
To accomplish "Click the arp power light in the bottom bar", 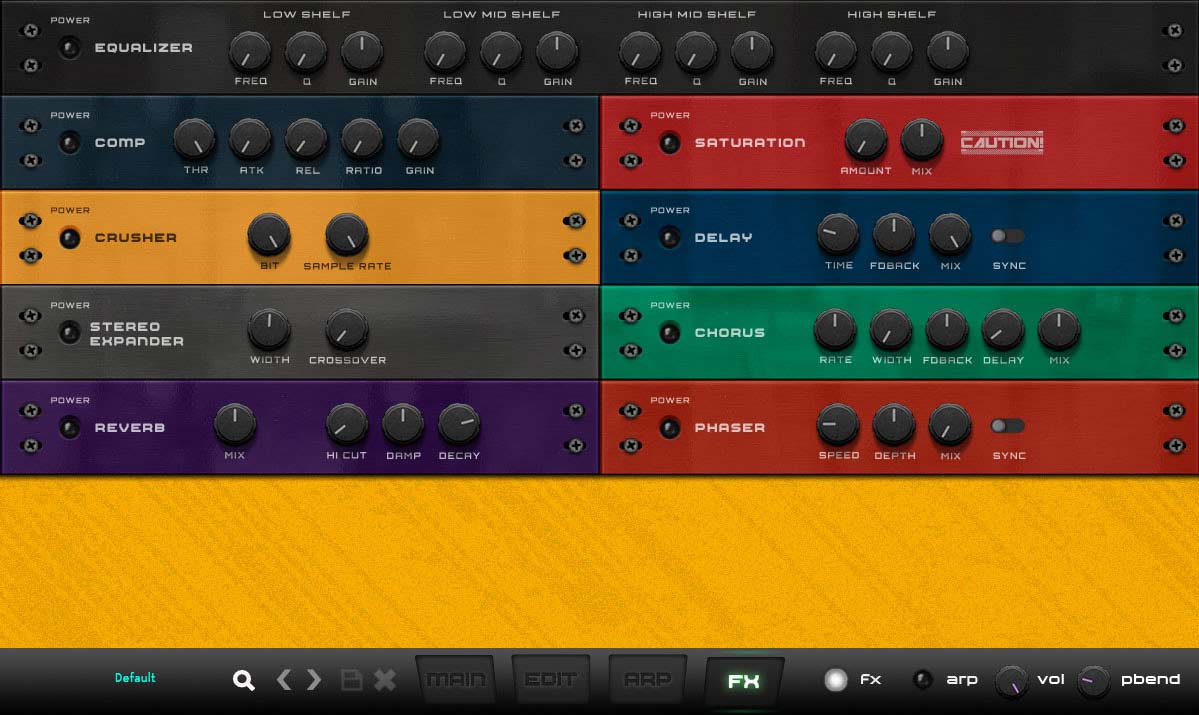I will click(922, 679).
